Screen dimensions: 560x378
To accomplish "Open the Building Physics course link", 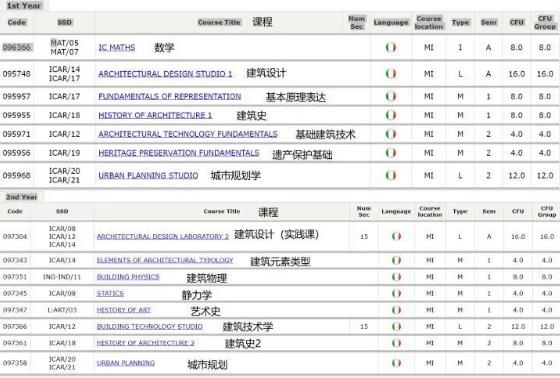I will [x=128, y=277].
